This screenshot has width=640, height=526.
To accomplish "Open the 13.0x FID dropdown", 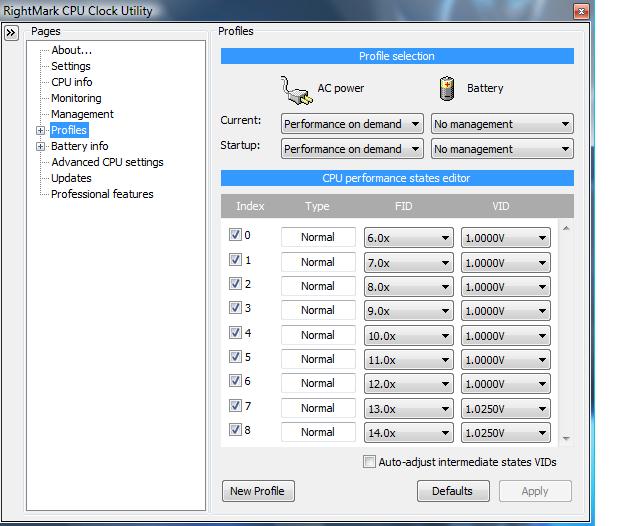I will click(x=409, y=409).
